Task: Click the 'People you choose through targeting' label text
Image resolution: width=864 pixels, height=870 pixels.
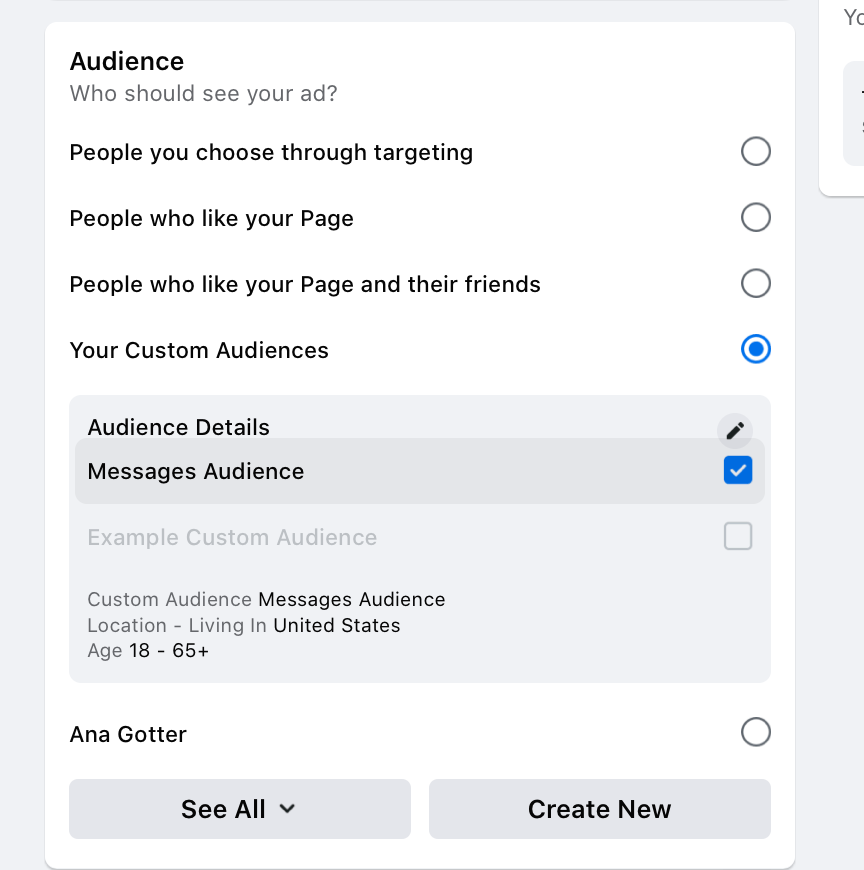Action: tap(271, 153)
